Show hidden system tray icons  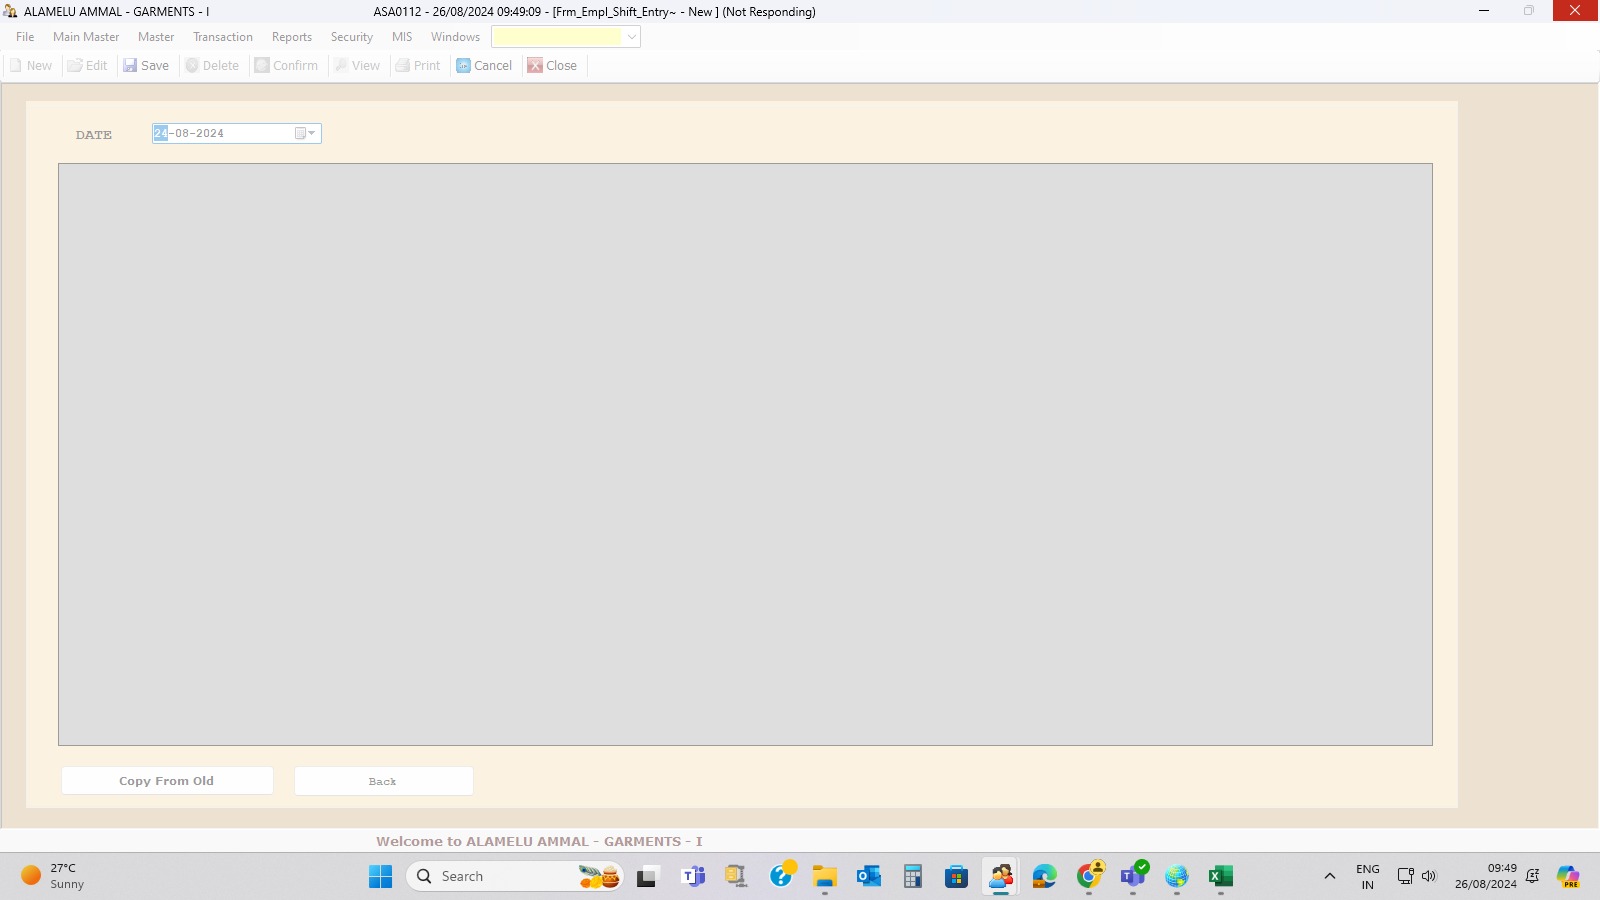point(1329,877)
